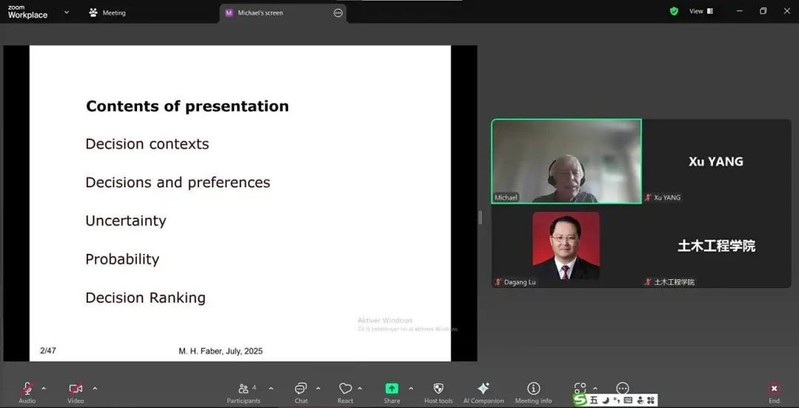Launch the AI Companion
The height and width of the screenshot is (408, 799).
pos(483,388)
